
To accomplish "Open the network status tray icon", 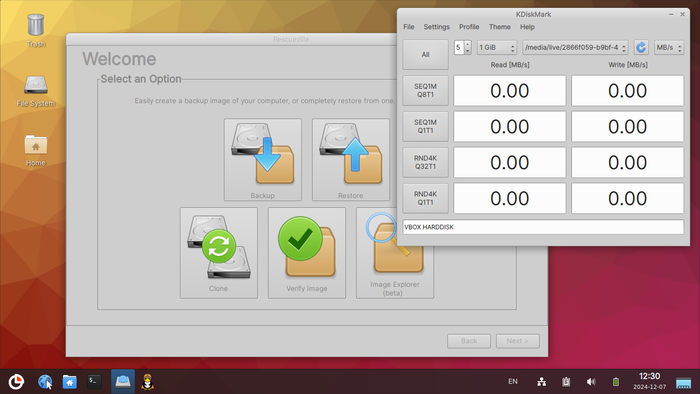I will point(542,382).
